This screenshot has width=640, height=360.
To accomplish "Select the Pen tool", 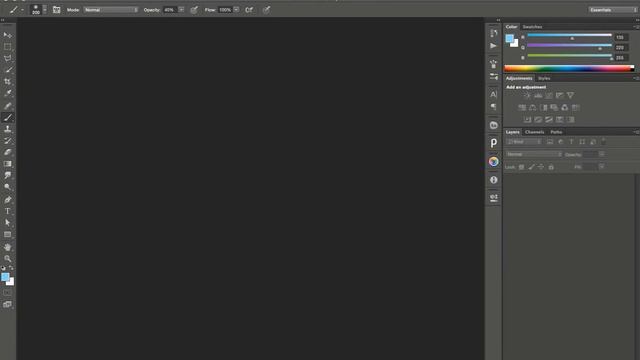I will click(x=8, y=200).
